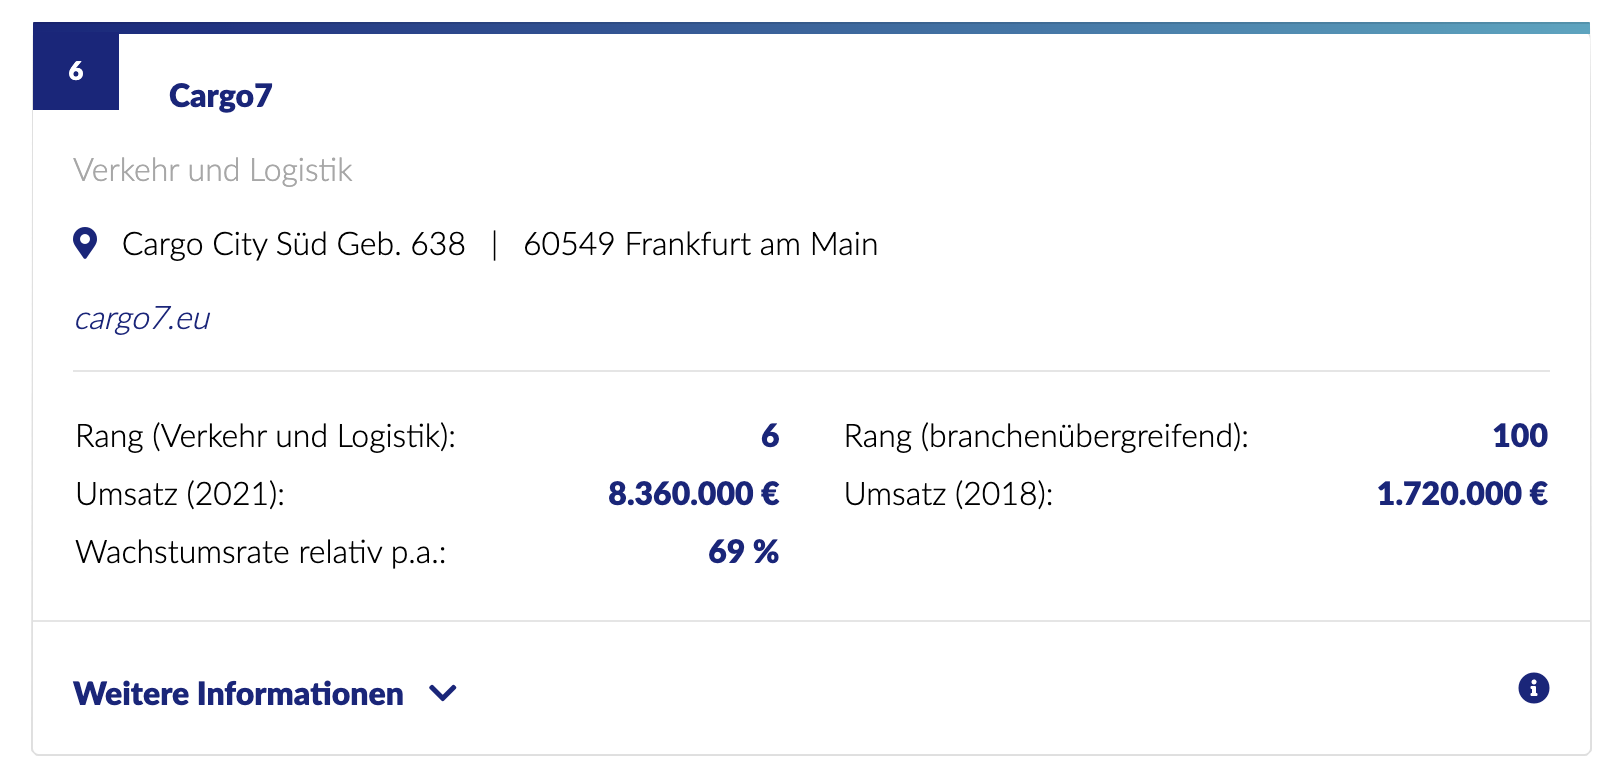Image resolution: width=1612 pixels, height=782 pixels.
Task: Click the industry rank value 6
Action: click(770, 436)
